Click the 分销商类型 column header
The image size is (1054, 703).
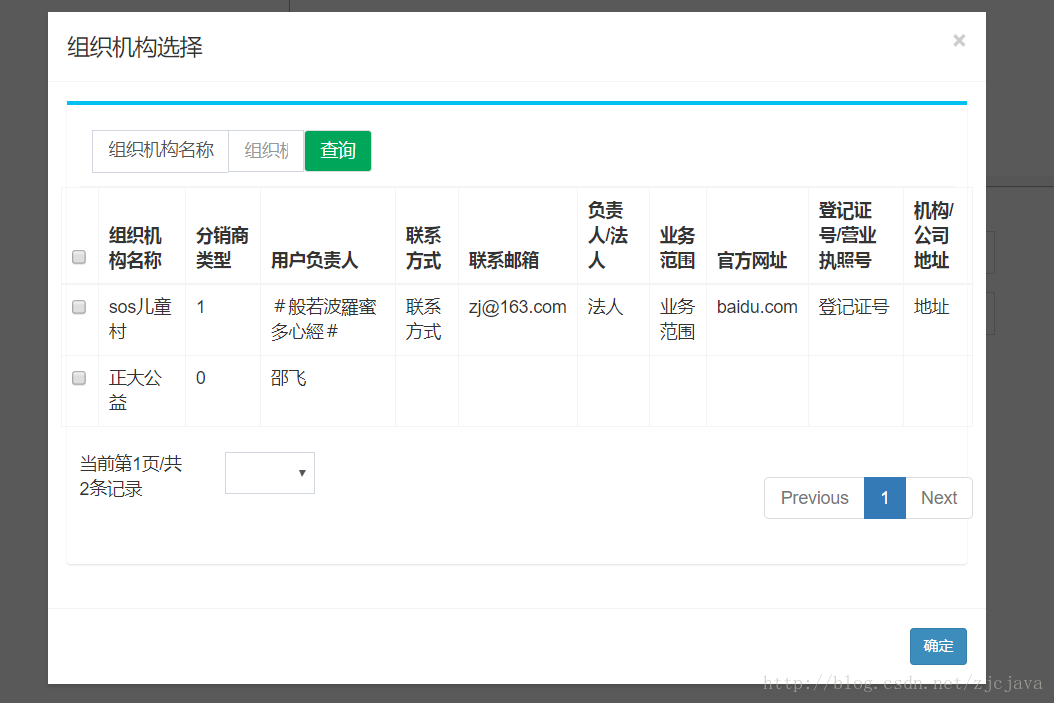222,235
